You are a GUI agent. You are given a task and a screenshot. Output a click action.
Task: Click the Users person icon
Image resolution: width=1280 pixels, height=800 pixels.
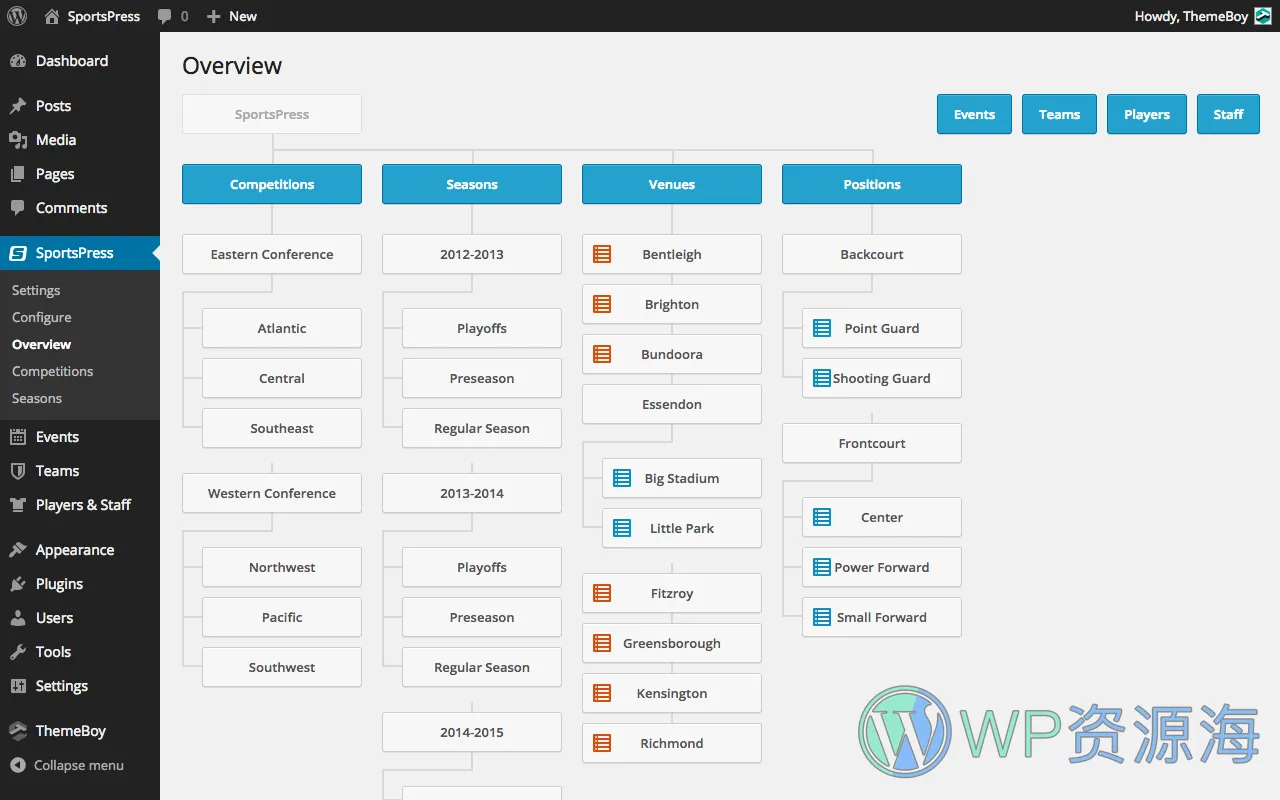point(18,618)
